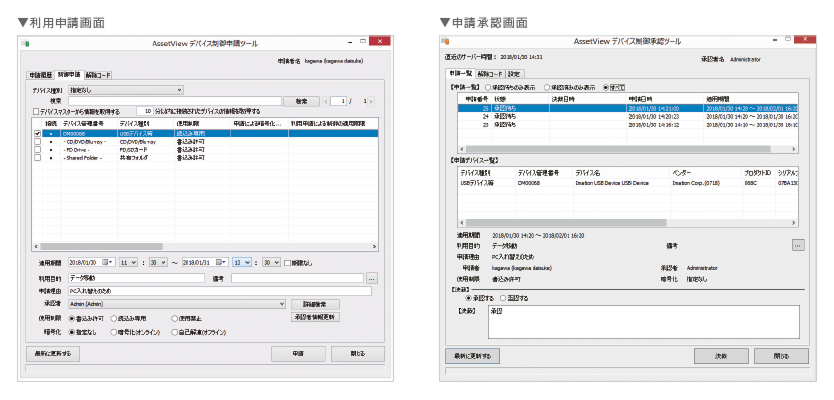Click the page number field showing 1
Screen dimensions: 834x400
pos(338,101)
